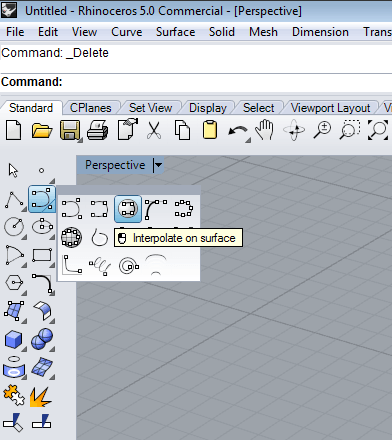Select the Zoom Window tool

pos(350,130)
